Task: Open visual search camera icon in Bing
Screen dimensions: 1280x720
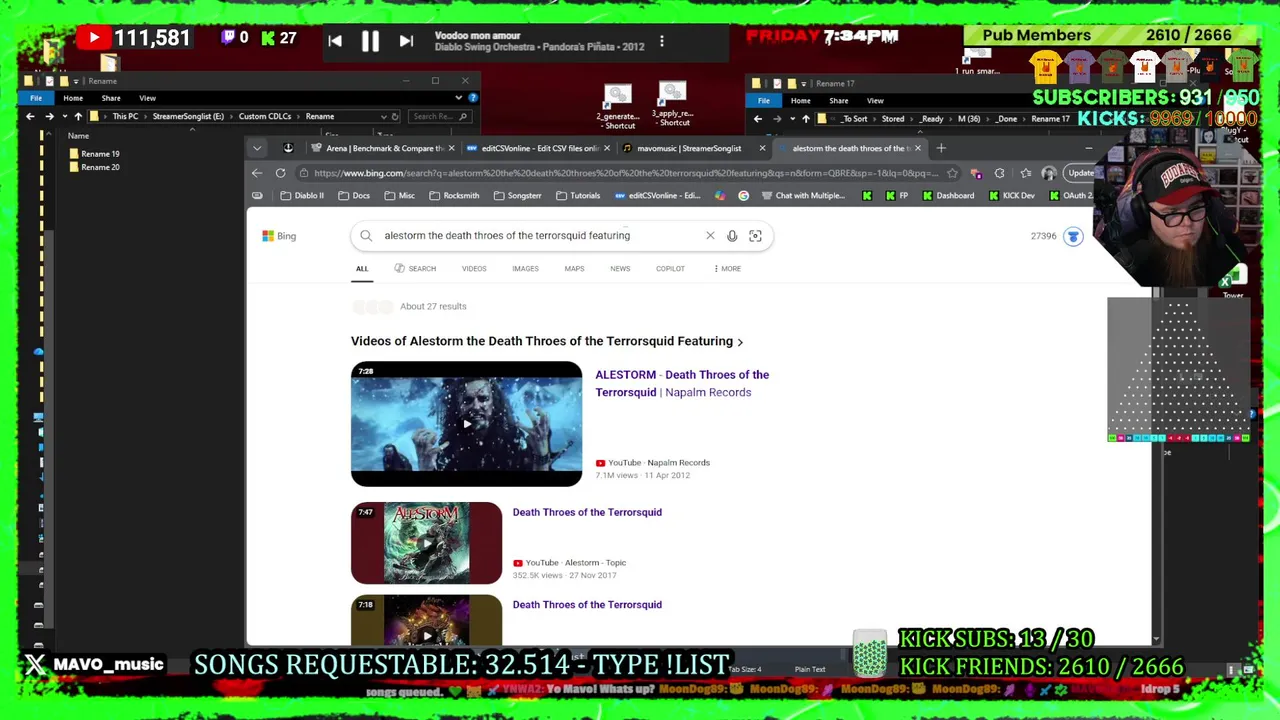Action: (x=755, y=235)
